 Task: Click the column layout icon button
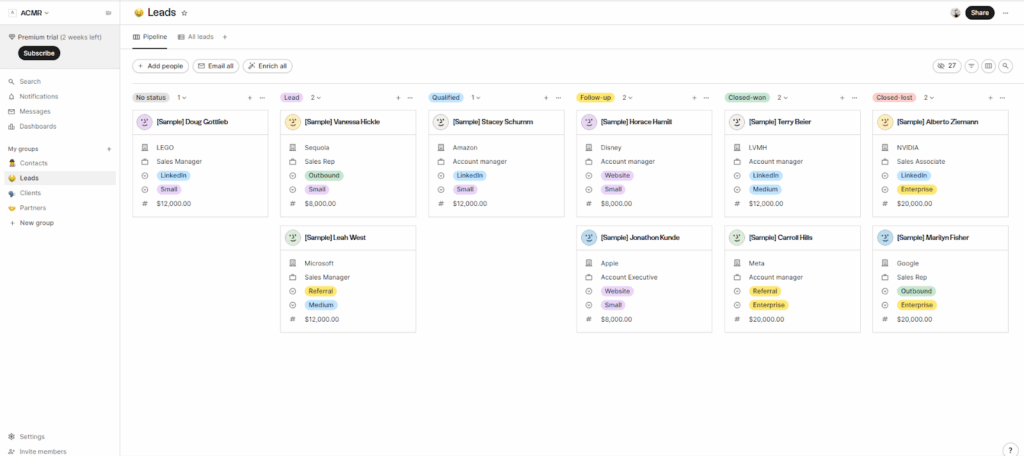tap(988, 66)
